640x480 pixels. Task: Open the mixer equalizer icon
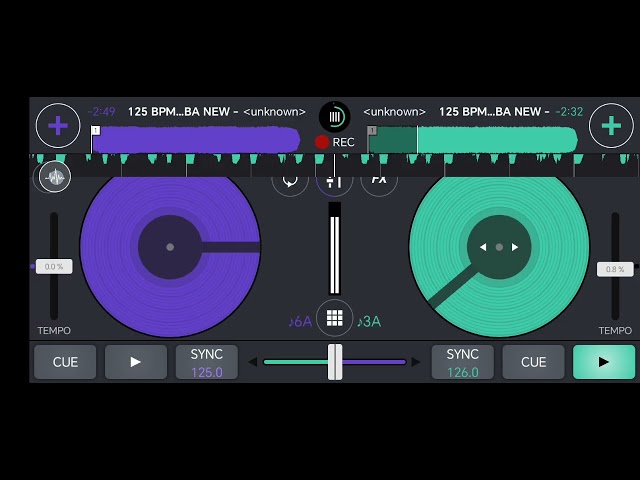click(x=334, y=180)
